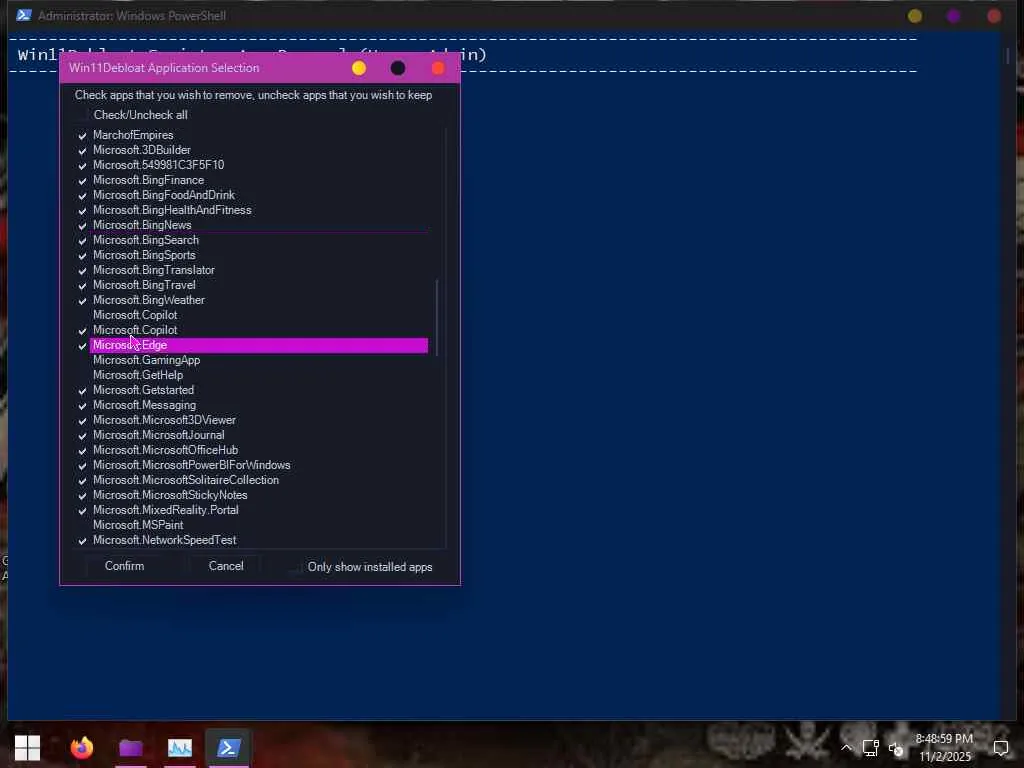Open the performance graph app on taskbar
1024x768 pixels.
(180, 747)
